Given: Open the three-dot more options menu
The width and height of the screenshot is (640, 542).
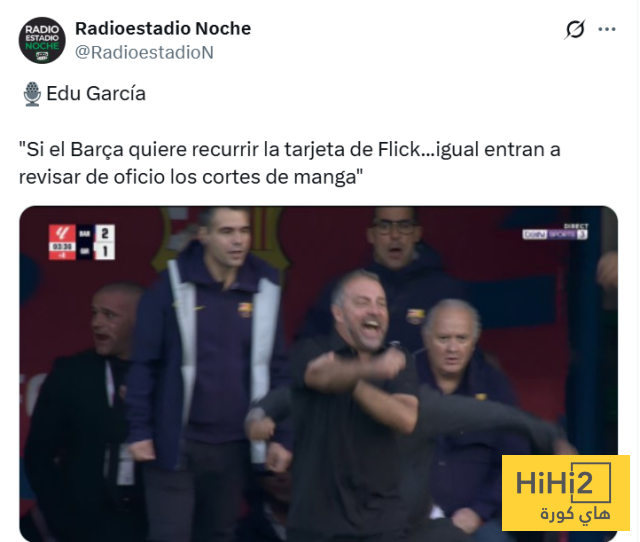Looking at the screenshot, I should 607,29.
